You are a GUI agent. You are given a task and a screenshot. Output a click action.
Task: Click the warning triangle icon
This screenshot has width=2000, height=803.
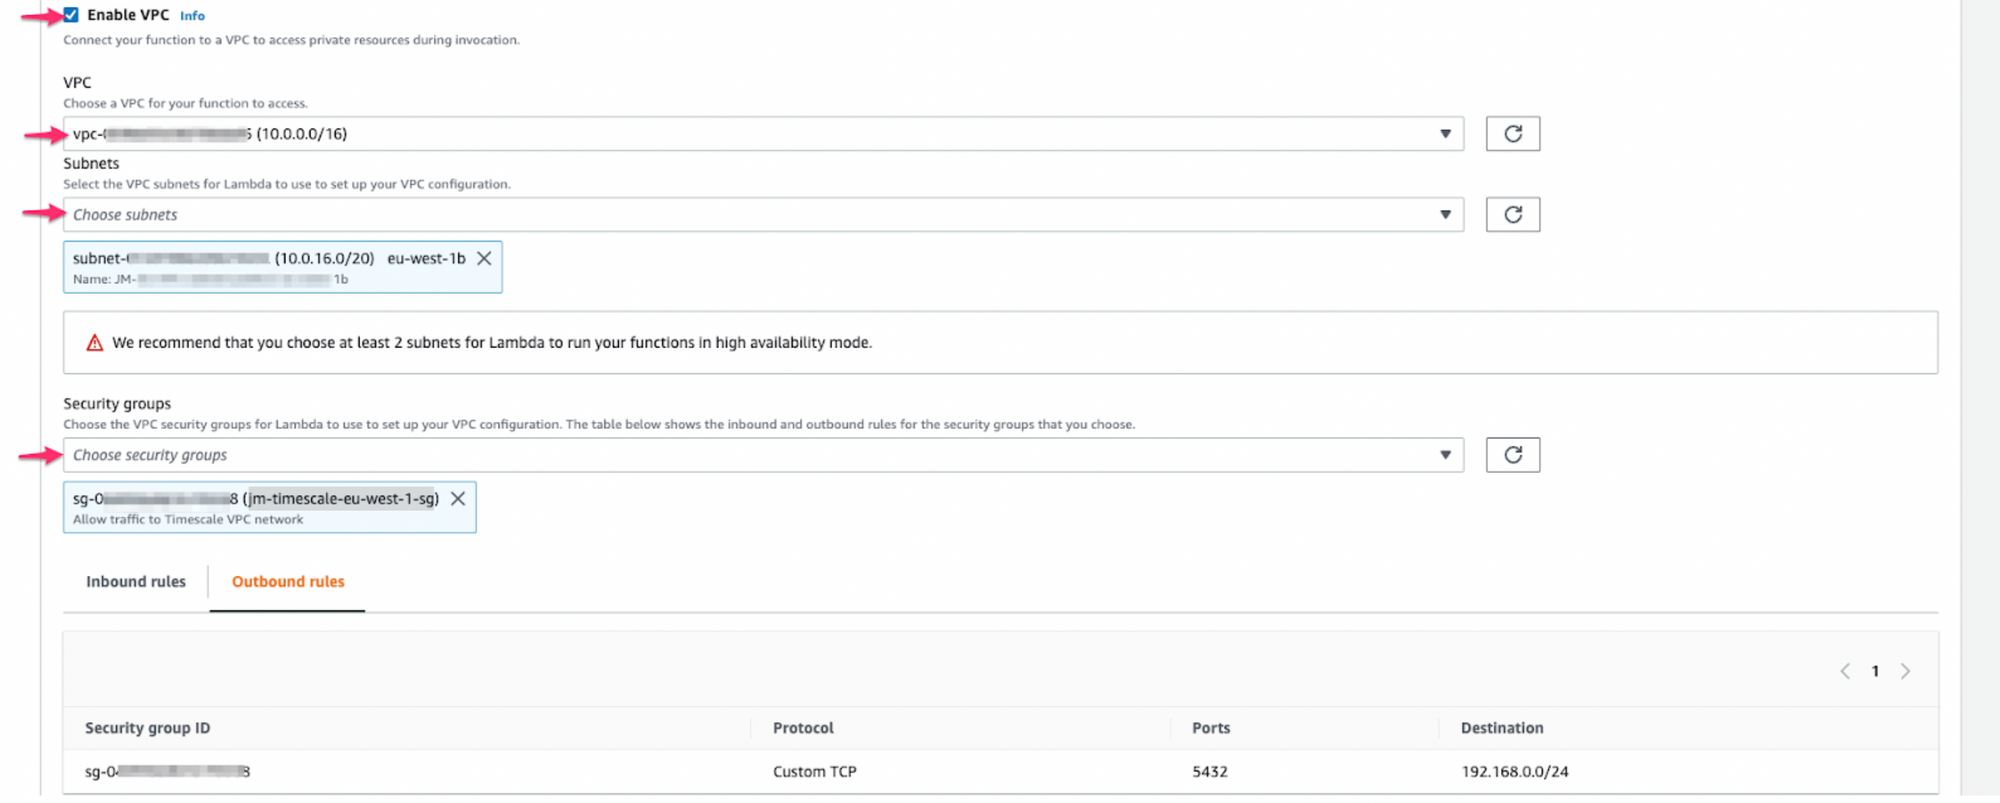point(95,343)
